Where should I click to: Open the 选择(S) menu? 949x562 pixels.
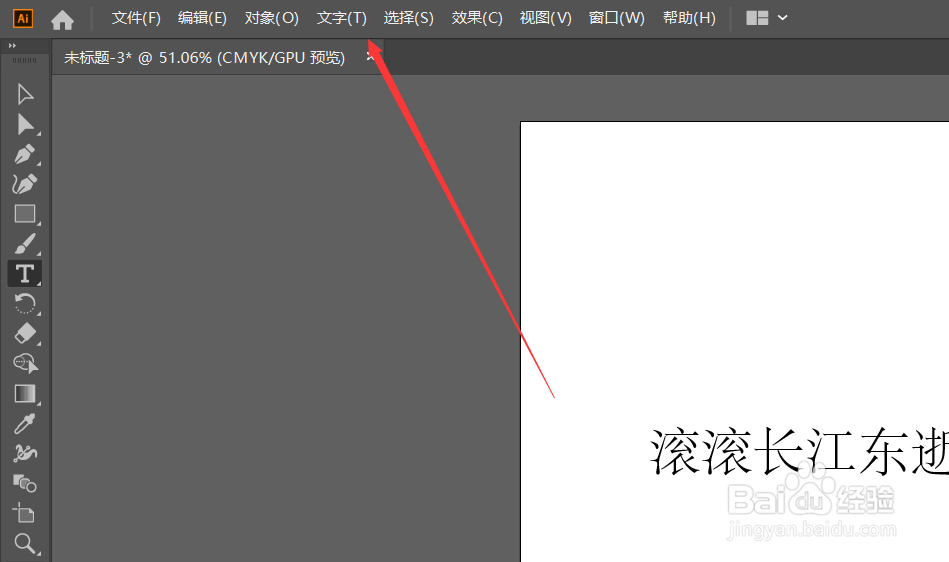(409, 18)
